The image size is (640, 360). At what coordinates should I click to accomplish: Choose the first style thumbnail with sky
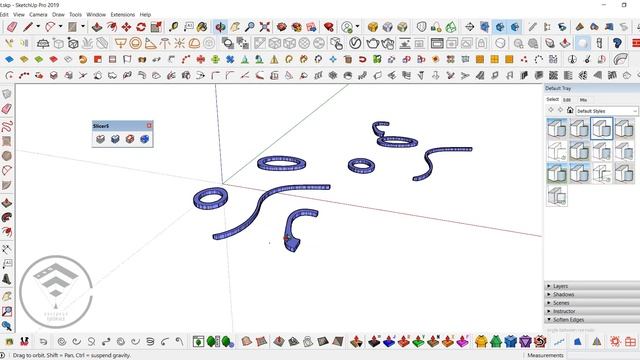[557, 129]
